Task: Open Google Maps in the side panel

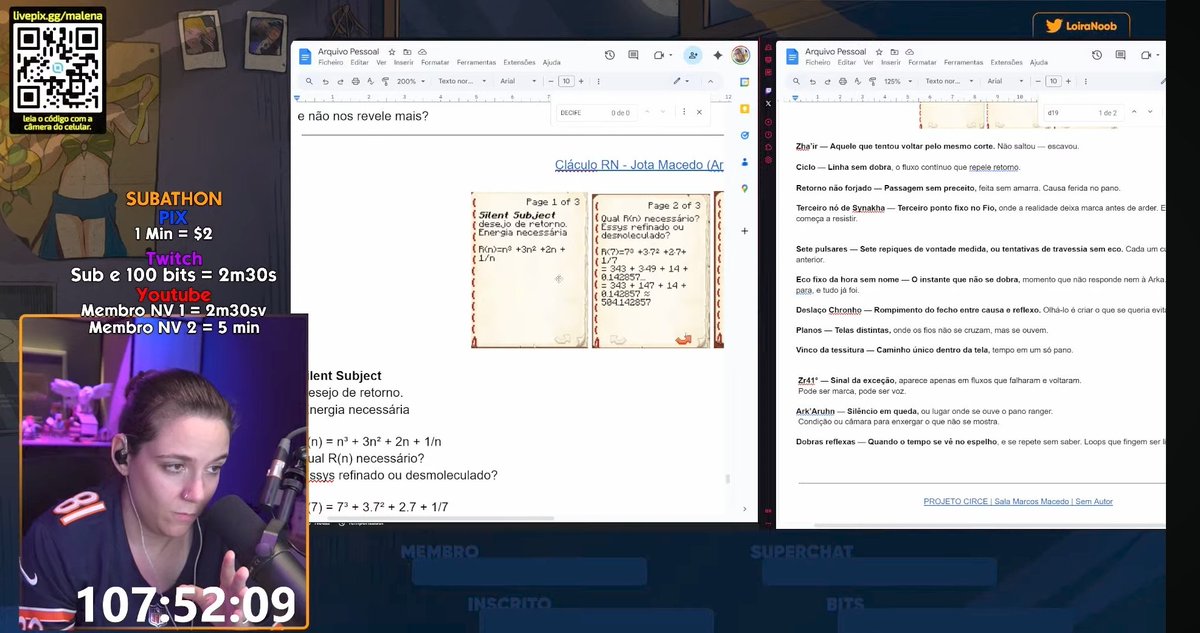Action: point(745,188)
